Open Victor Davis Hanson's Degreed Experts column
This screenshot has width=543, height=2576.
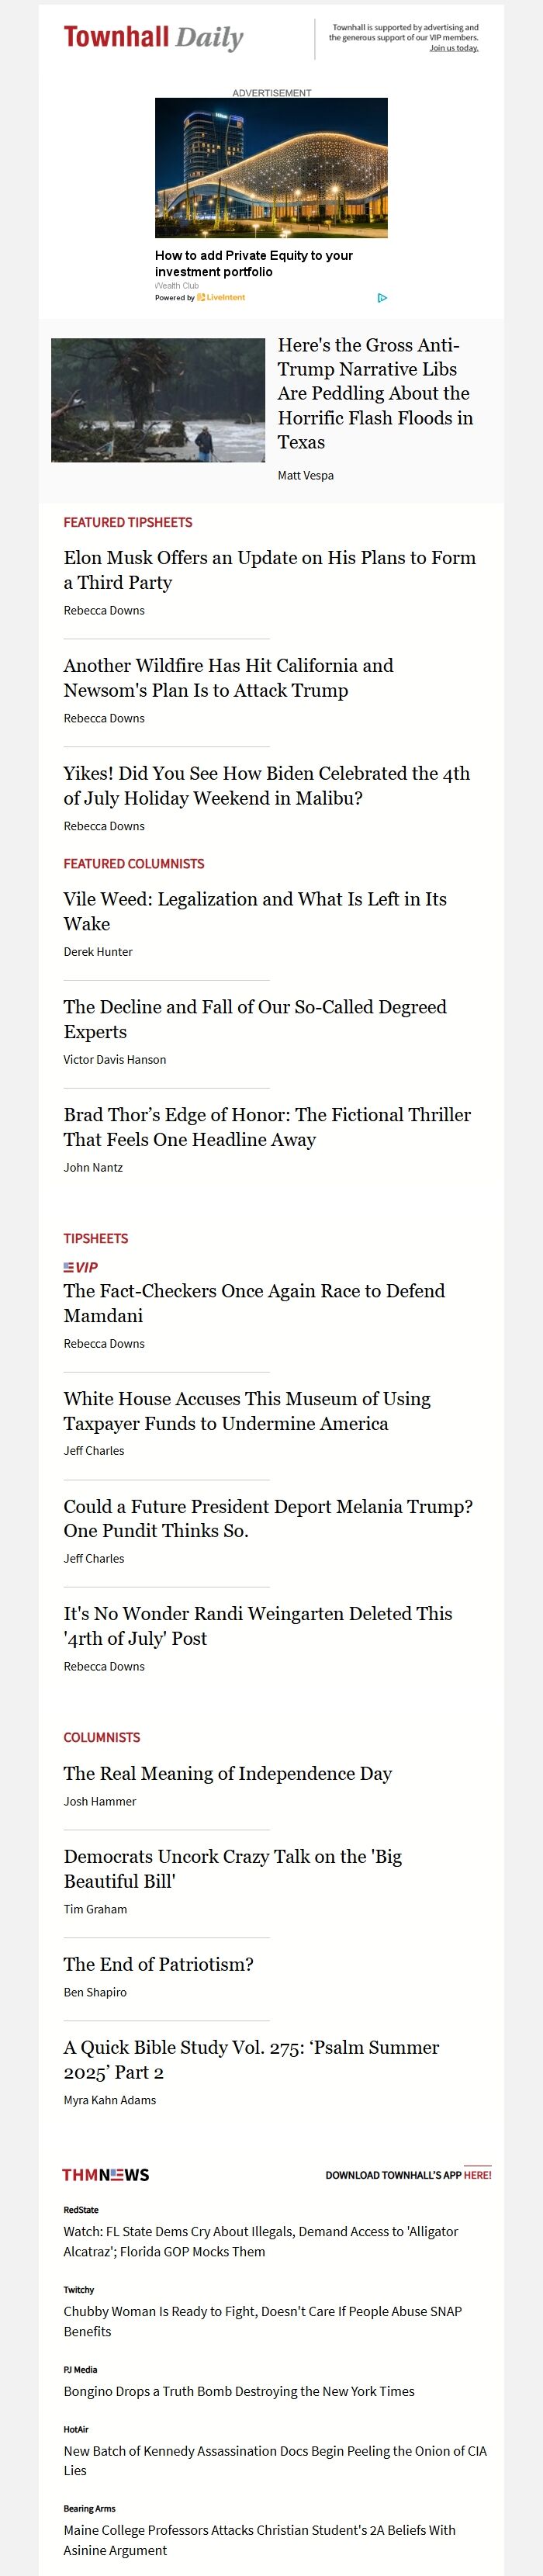click(x=255, y=1019)
